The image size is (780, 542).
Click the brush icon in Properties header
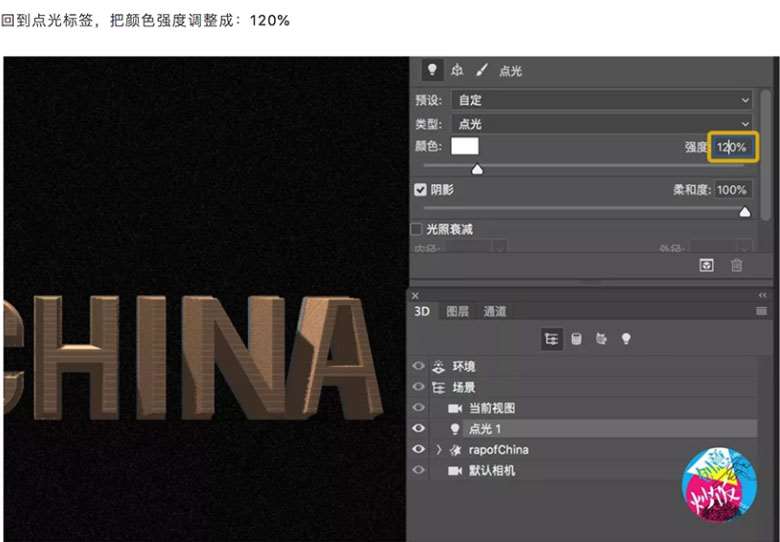tap(482, 70)
